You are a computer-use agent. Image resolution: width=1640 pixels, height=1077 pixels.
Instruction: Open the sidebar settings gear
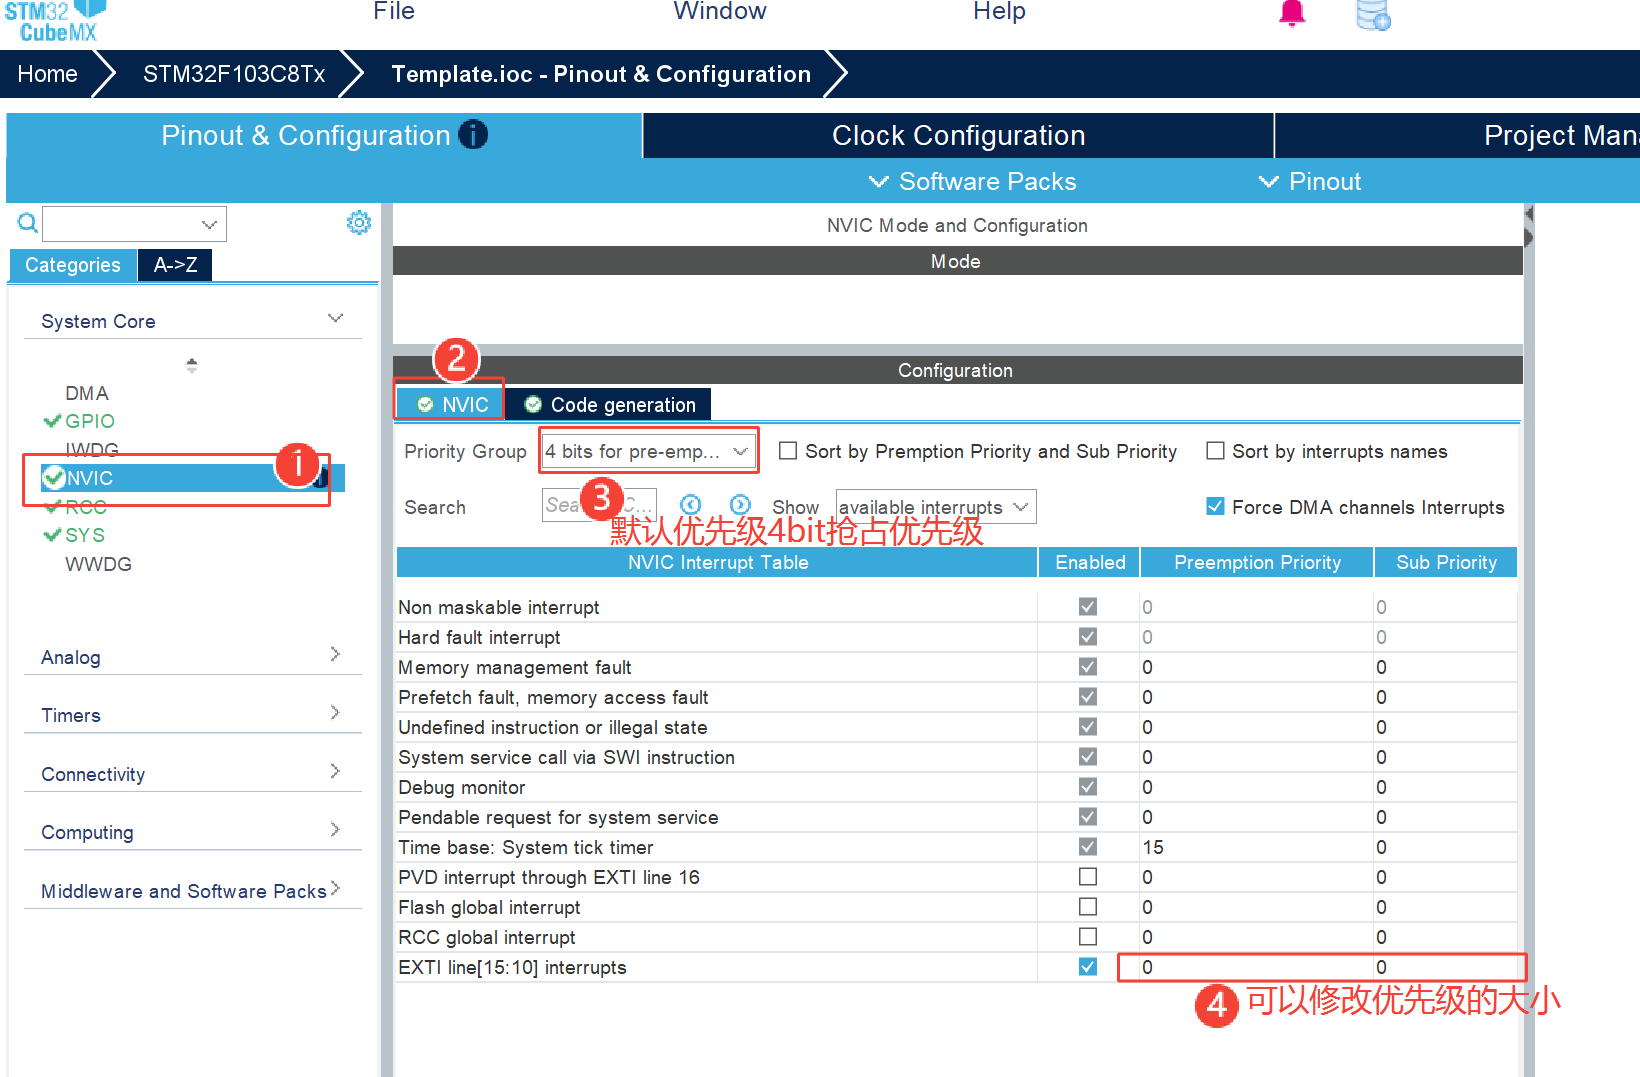click(x=358, y=222)
